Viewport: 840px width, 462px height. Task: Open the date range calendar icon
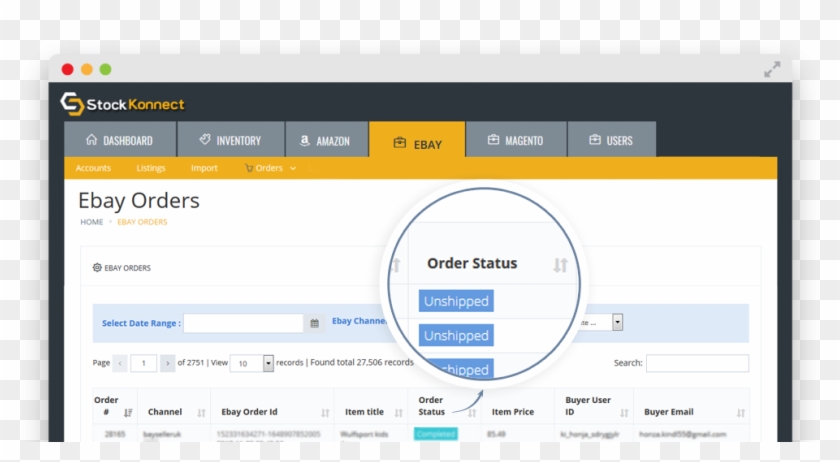(x=314, y=323)
